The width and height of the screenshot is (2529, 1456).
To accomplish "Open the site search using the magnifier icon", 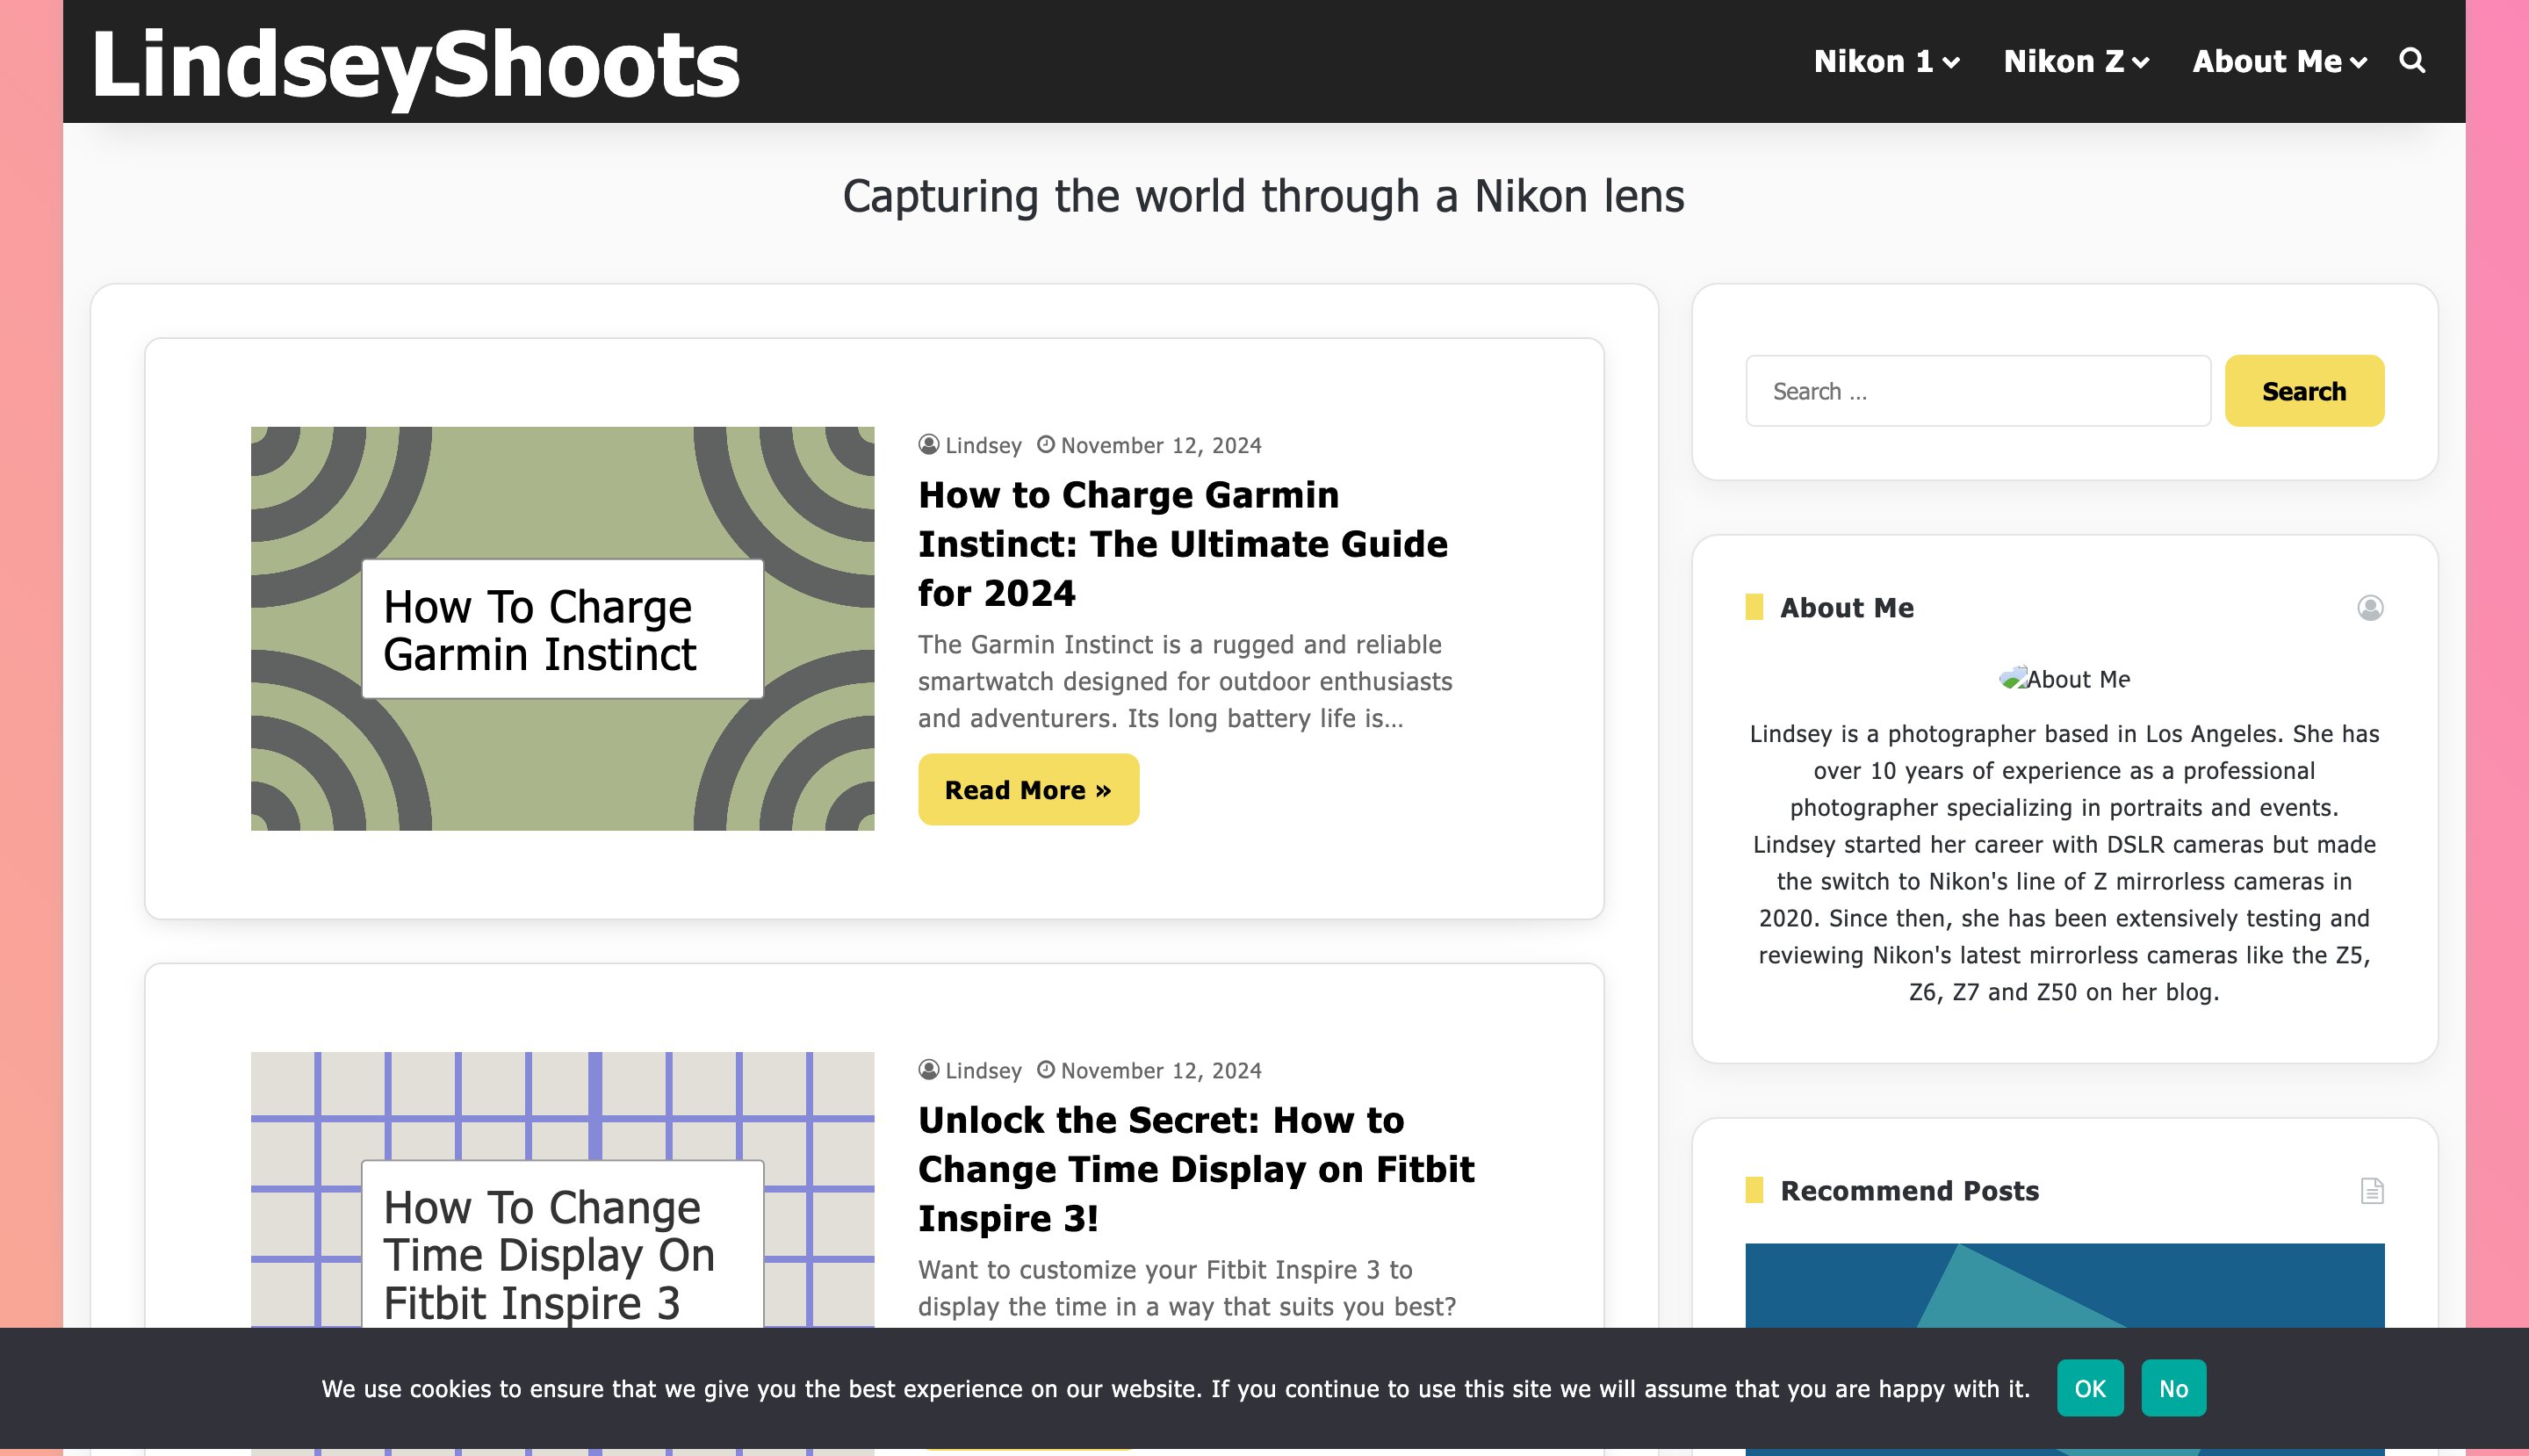I will click(x=2413, y=62).
